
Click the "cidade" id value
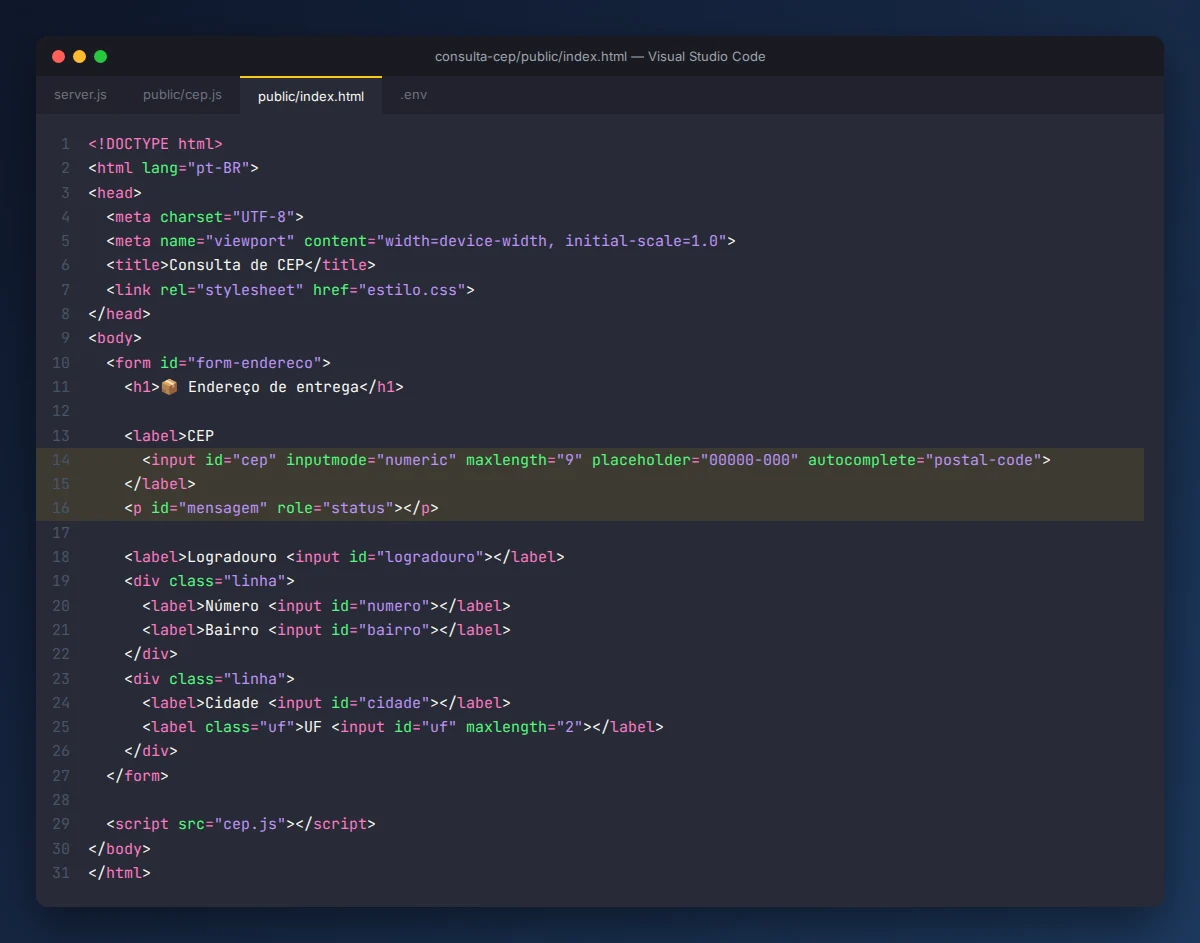click(394, 703)
